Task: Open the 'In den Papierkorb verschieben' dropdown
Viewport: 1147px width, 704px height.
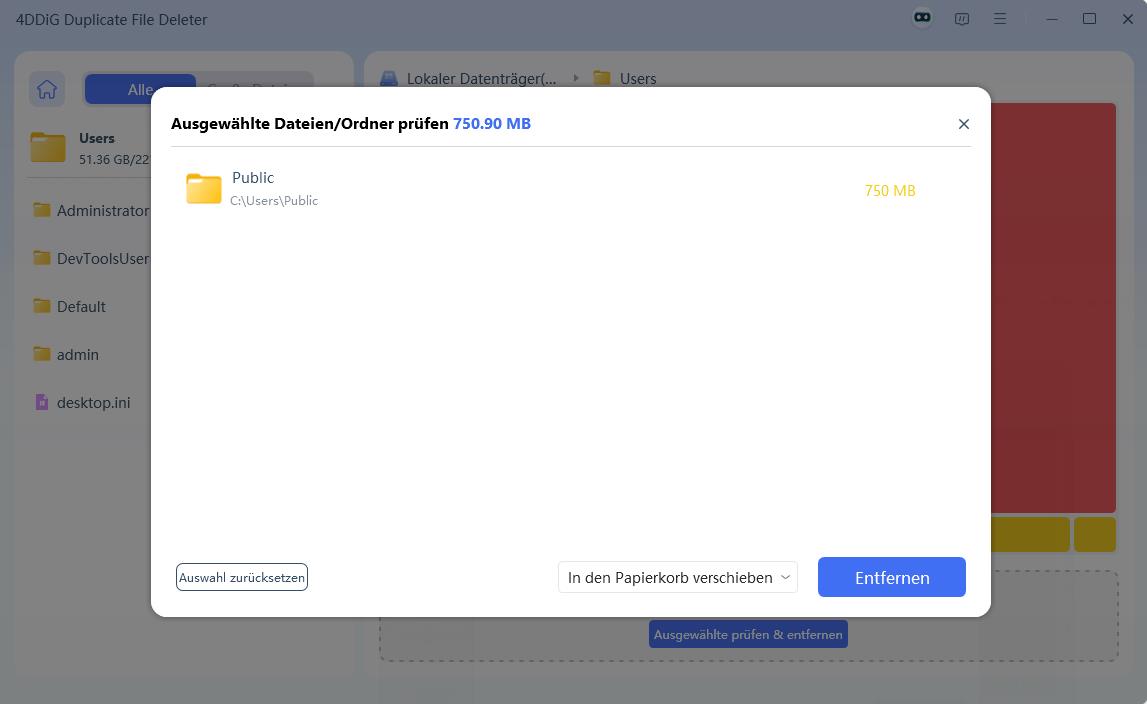Action: [677, 577]
